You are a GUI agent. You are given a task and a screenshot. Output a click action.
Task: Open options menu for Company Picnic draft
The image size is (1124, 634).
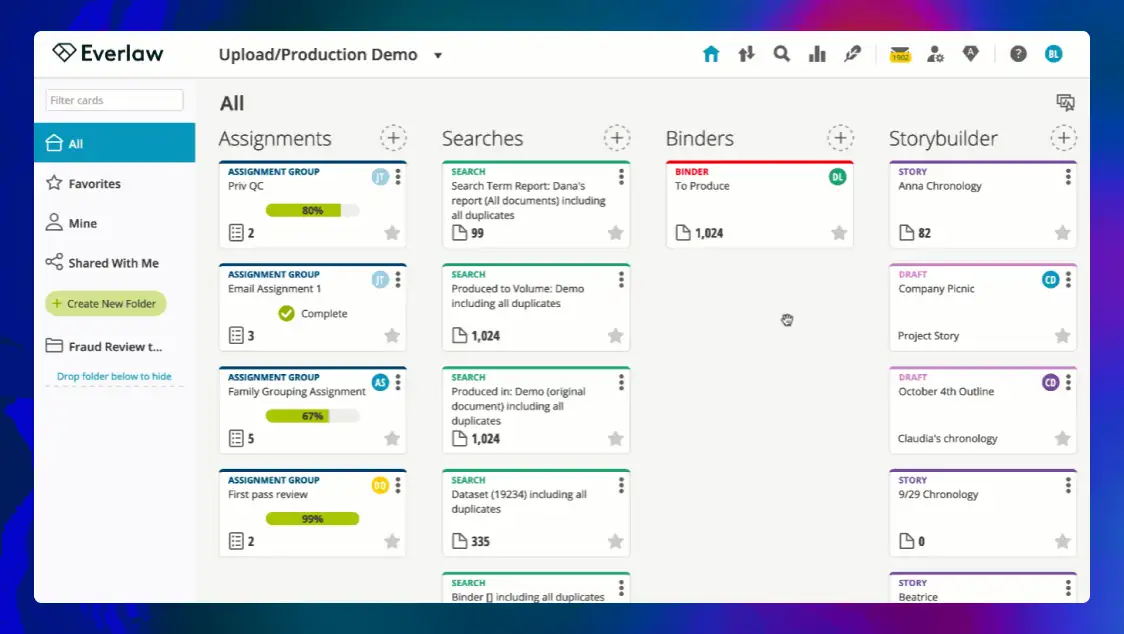(1068, 279)
